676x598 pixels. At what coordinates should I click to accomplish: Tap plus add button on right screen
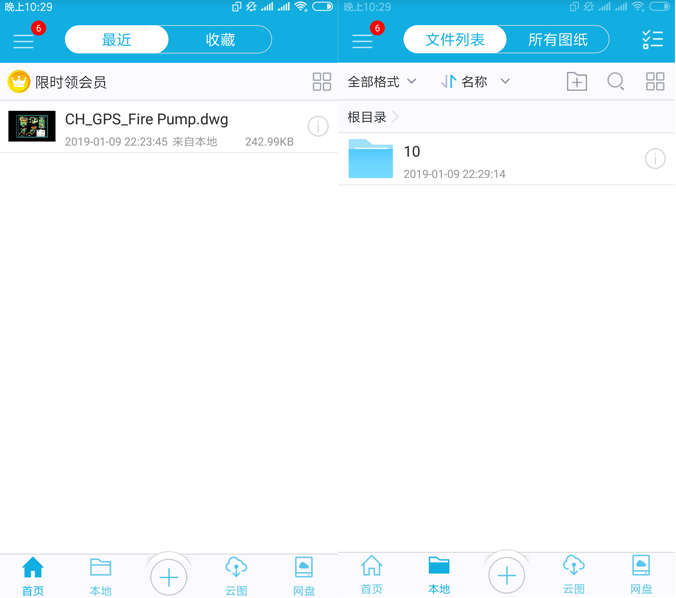coord(507,575)
